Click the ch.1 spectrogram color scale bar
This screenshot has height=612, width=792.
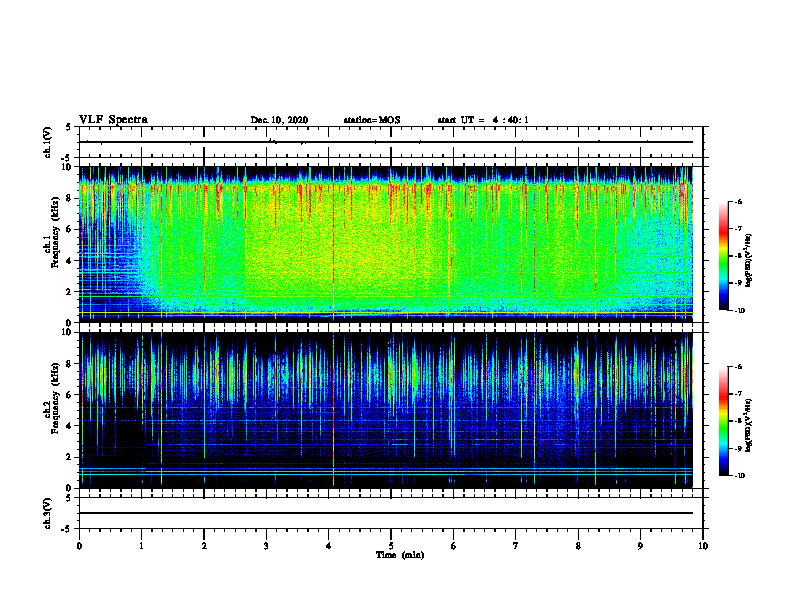tap(723, 256)
